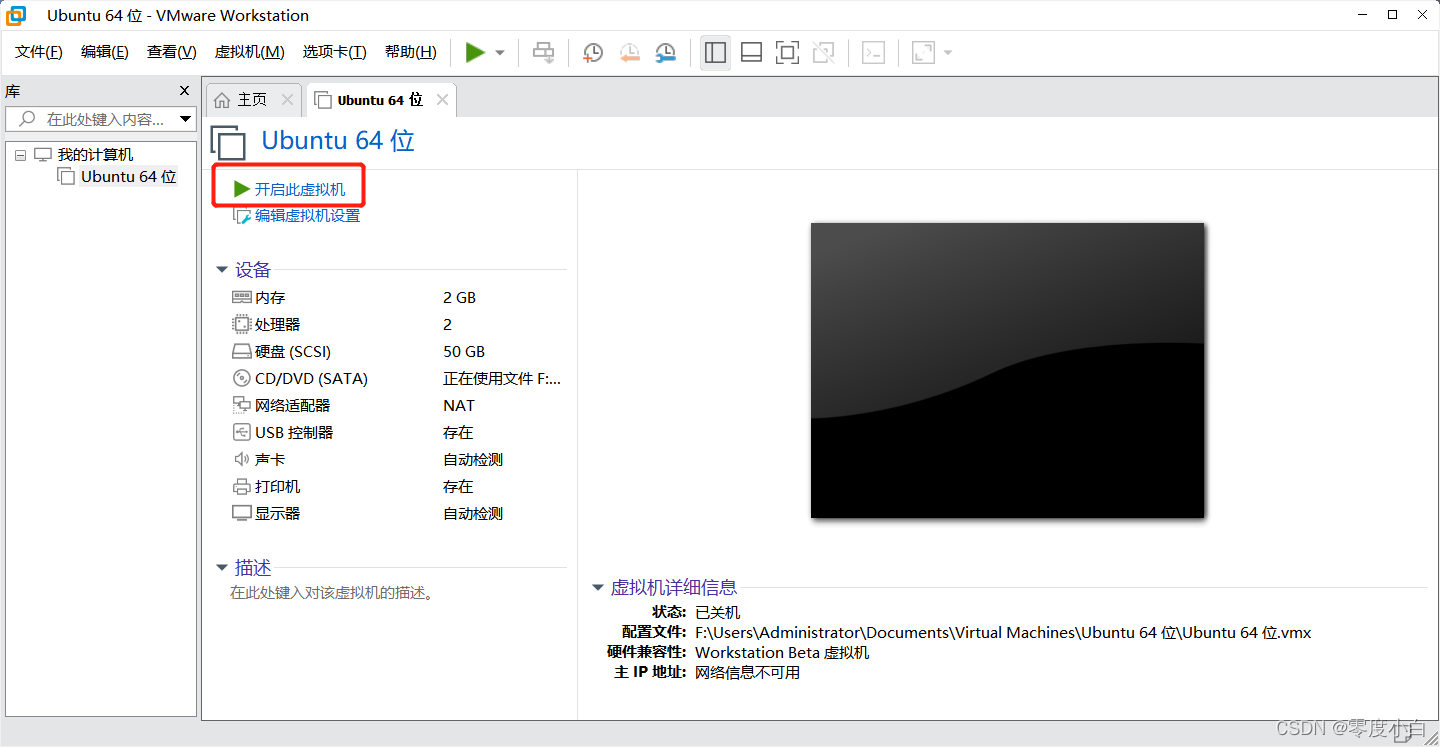Click the Ubuntu 64 位 page heading

pyautogui.click(x=338, y=140)
